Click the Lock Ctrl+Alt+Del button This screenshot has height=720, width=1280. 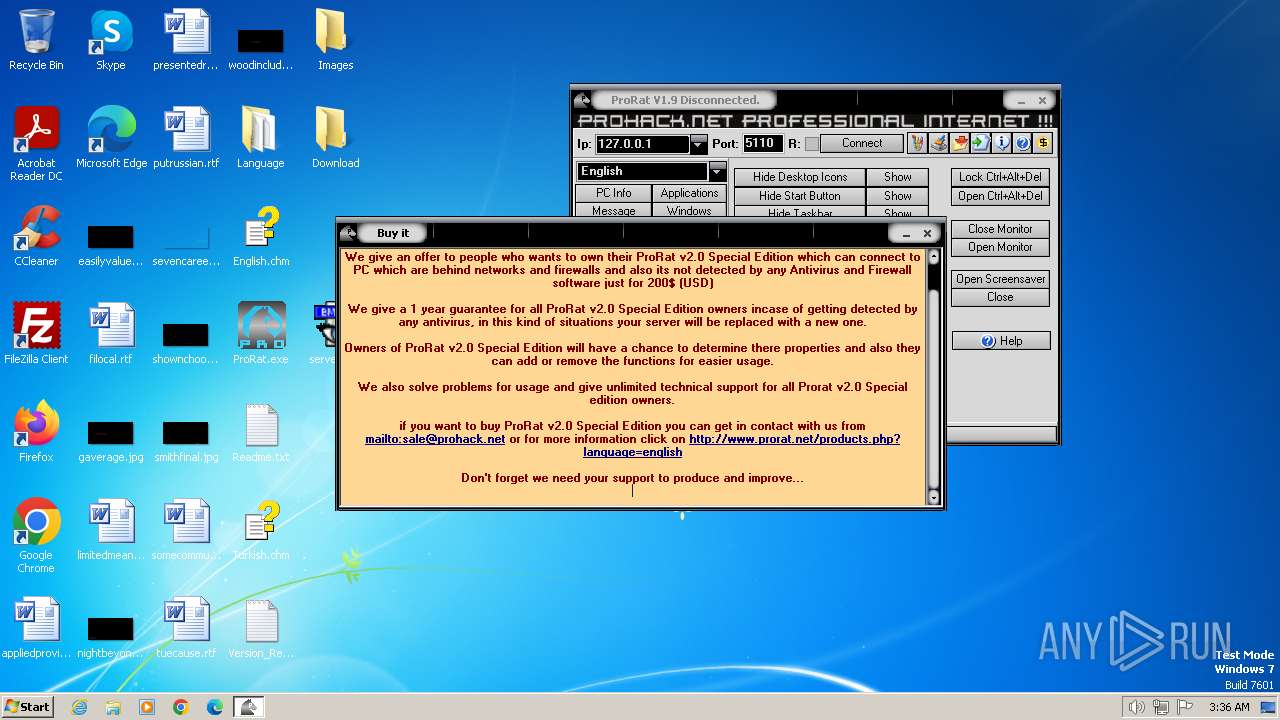point(1000,177)
